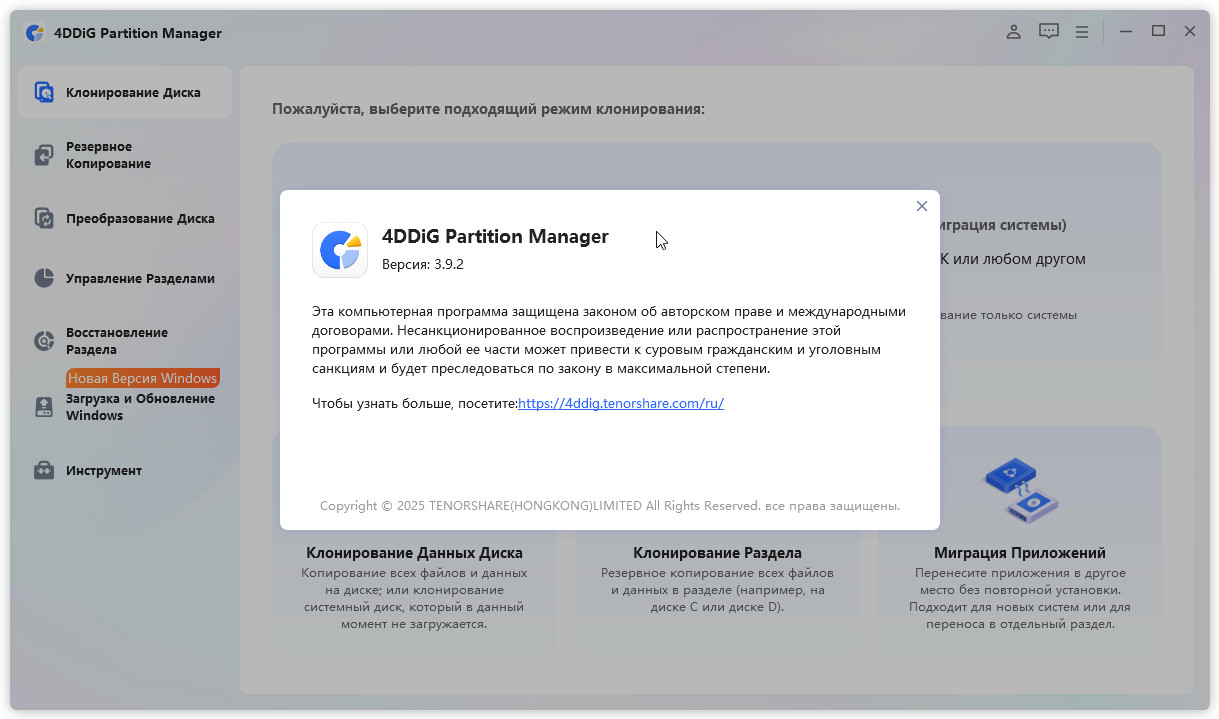Click the Загрузка и Обновление Windows icon
The image size is (1219, 719).
pyautogui.click(x=44, y=407)
